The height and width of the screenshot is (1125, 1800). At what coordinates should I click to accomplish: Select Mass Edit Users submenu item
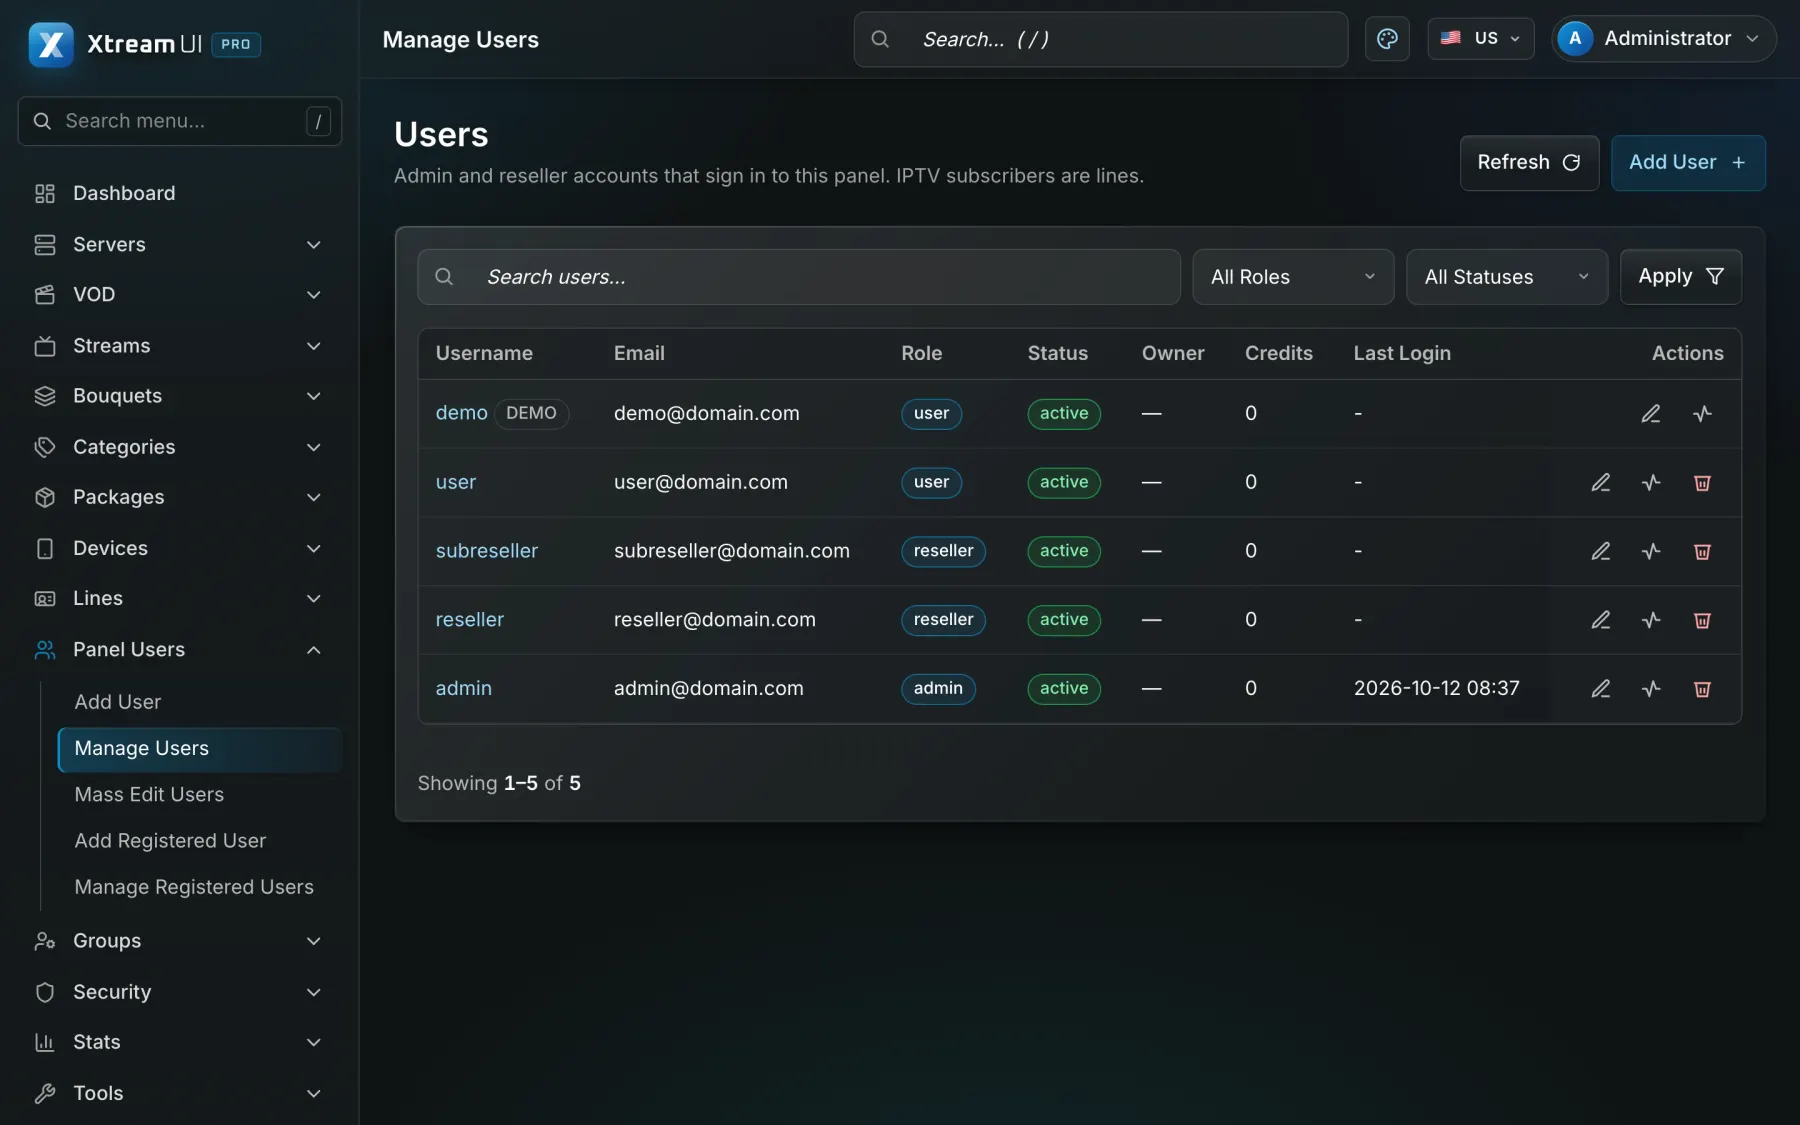199,795
